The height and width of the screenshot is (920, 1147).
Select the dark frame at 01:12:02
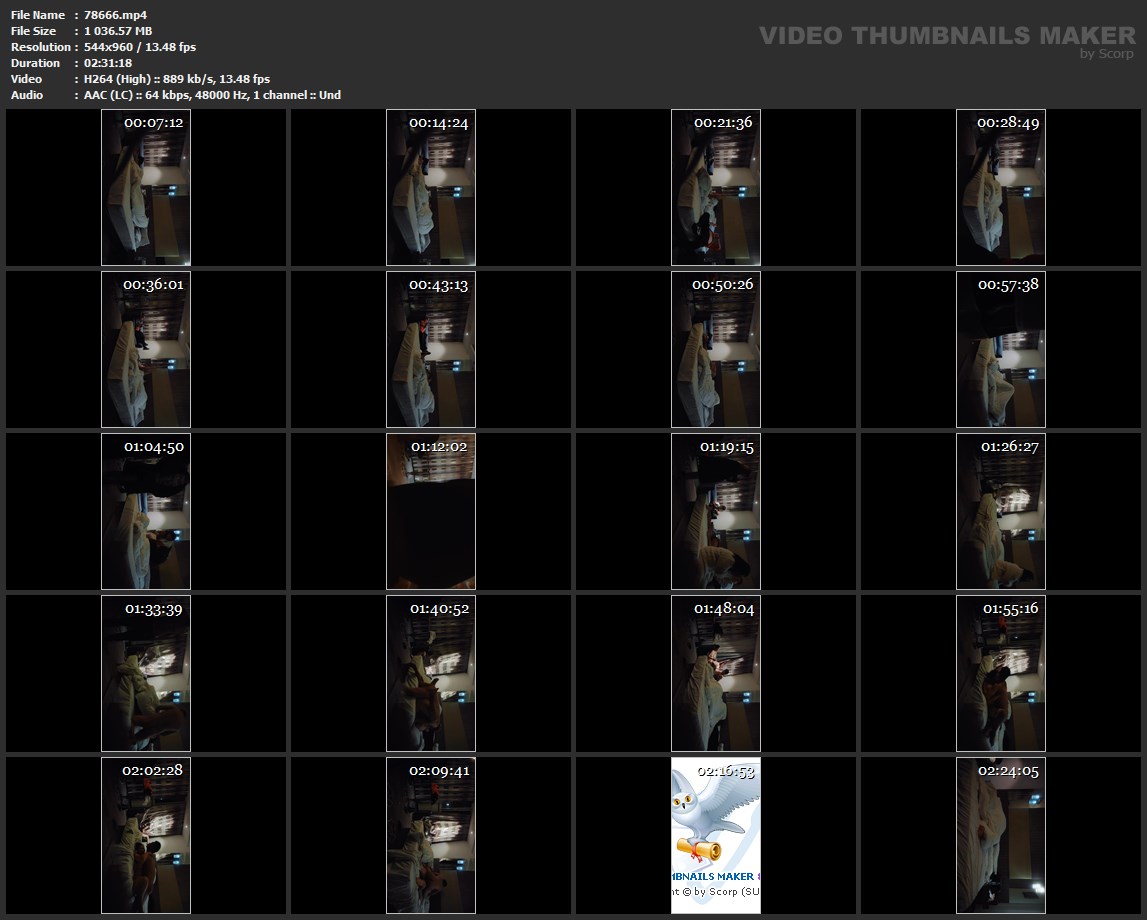[431, 512]
